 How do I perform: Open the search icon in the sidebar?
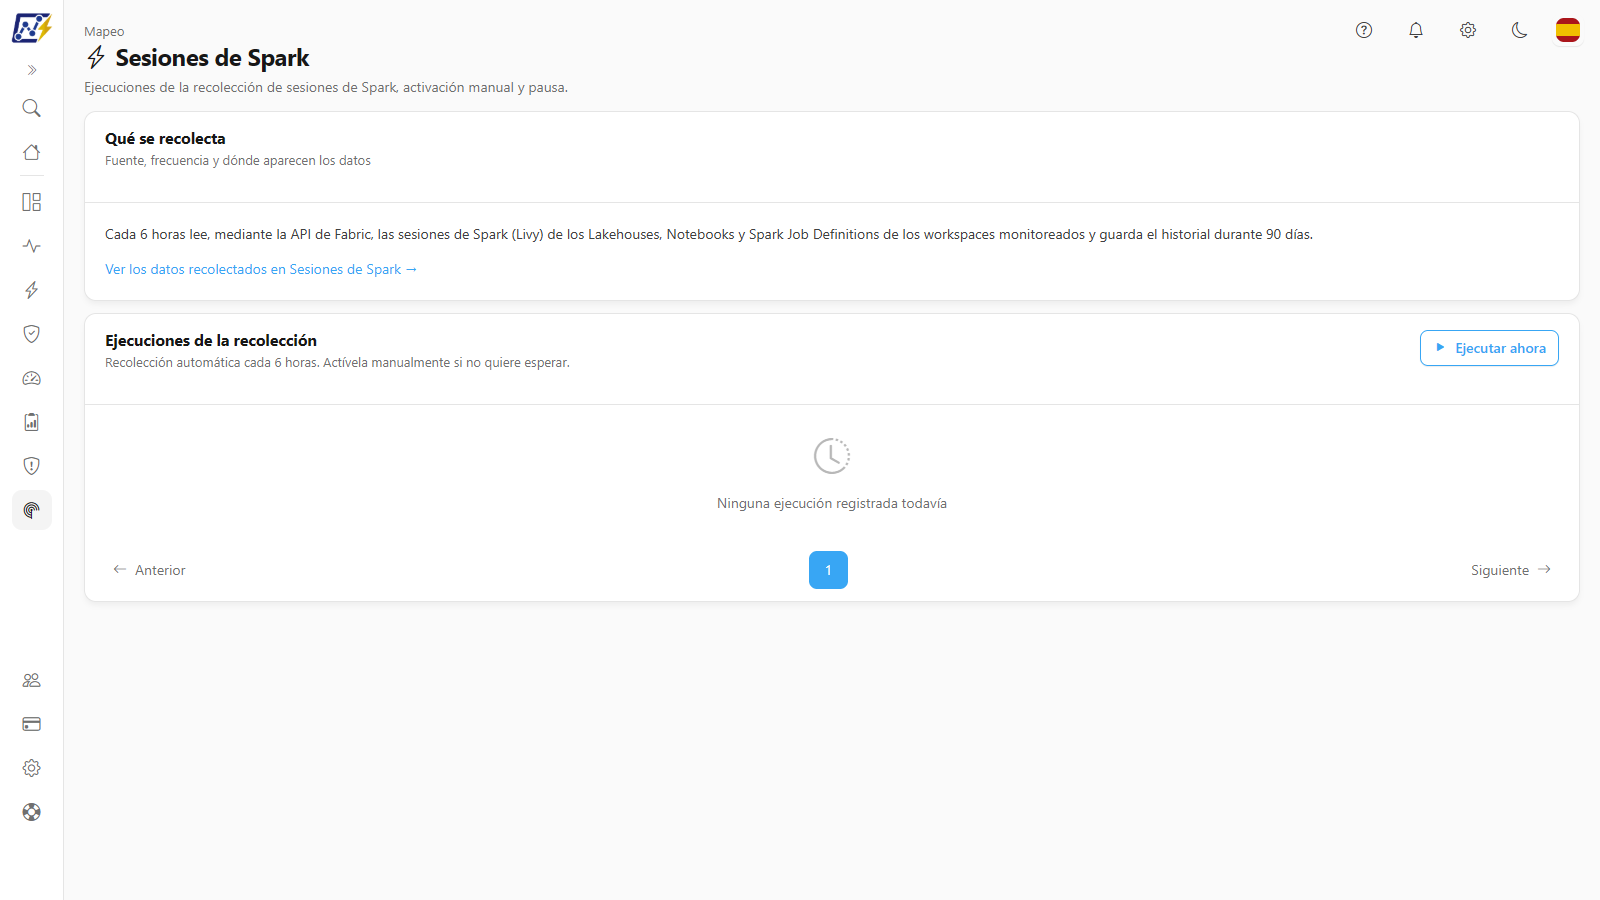(x=32, y=108)
